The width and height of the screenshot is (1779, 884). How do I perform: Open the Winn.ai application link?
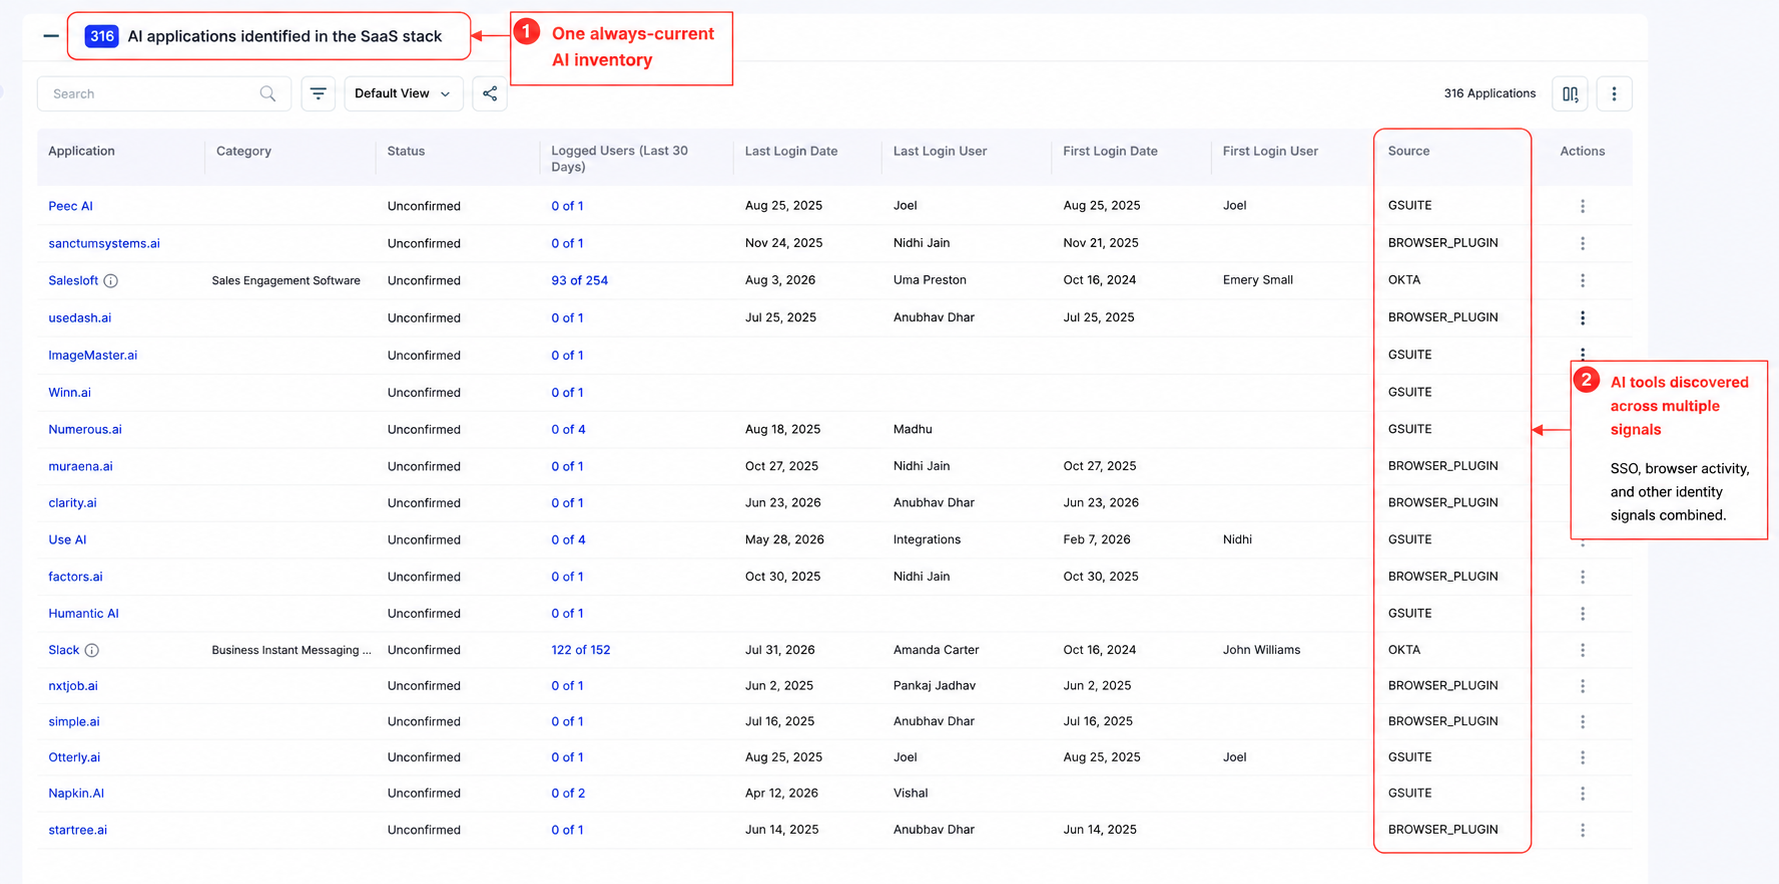coord(70,393)
